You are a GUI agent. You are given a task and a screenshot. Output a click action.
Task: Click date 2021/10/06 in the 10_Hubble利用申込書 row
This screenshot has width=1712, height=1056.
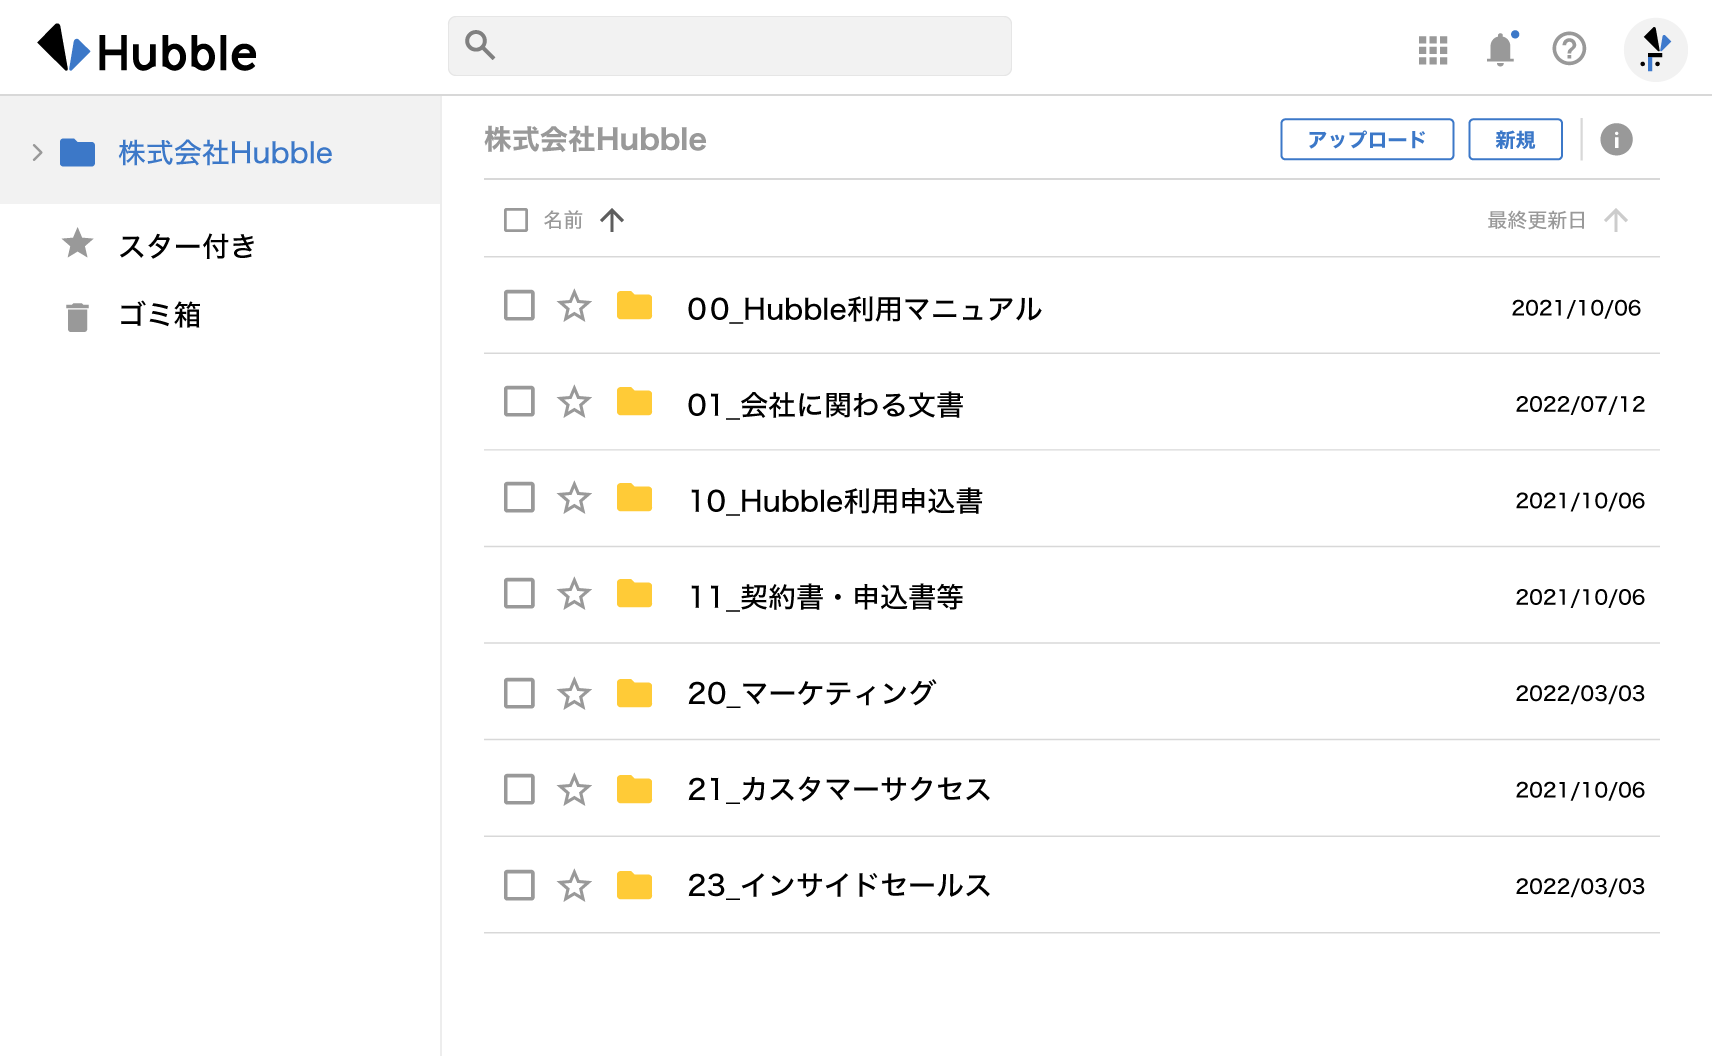pos(1580,500)
